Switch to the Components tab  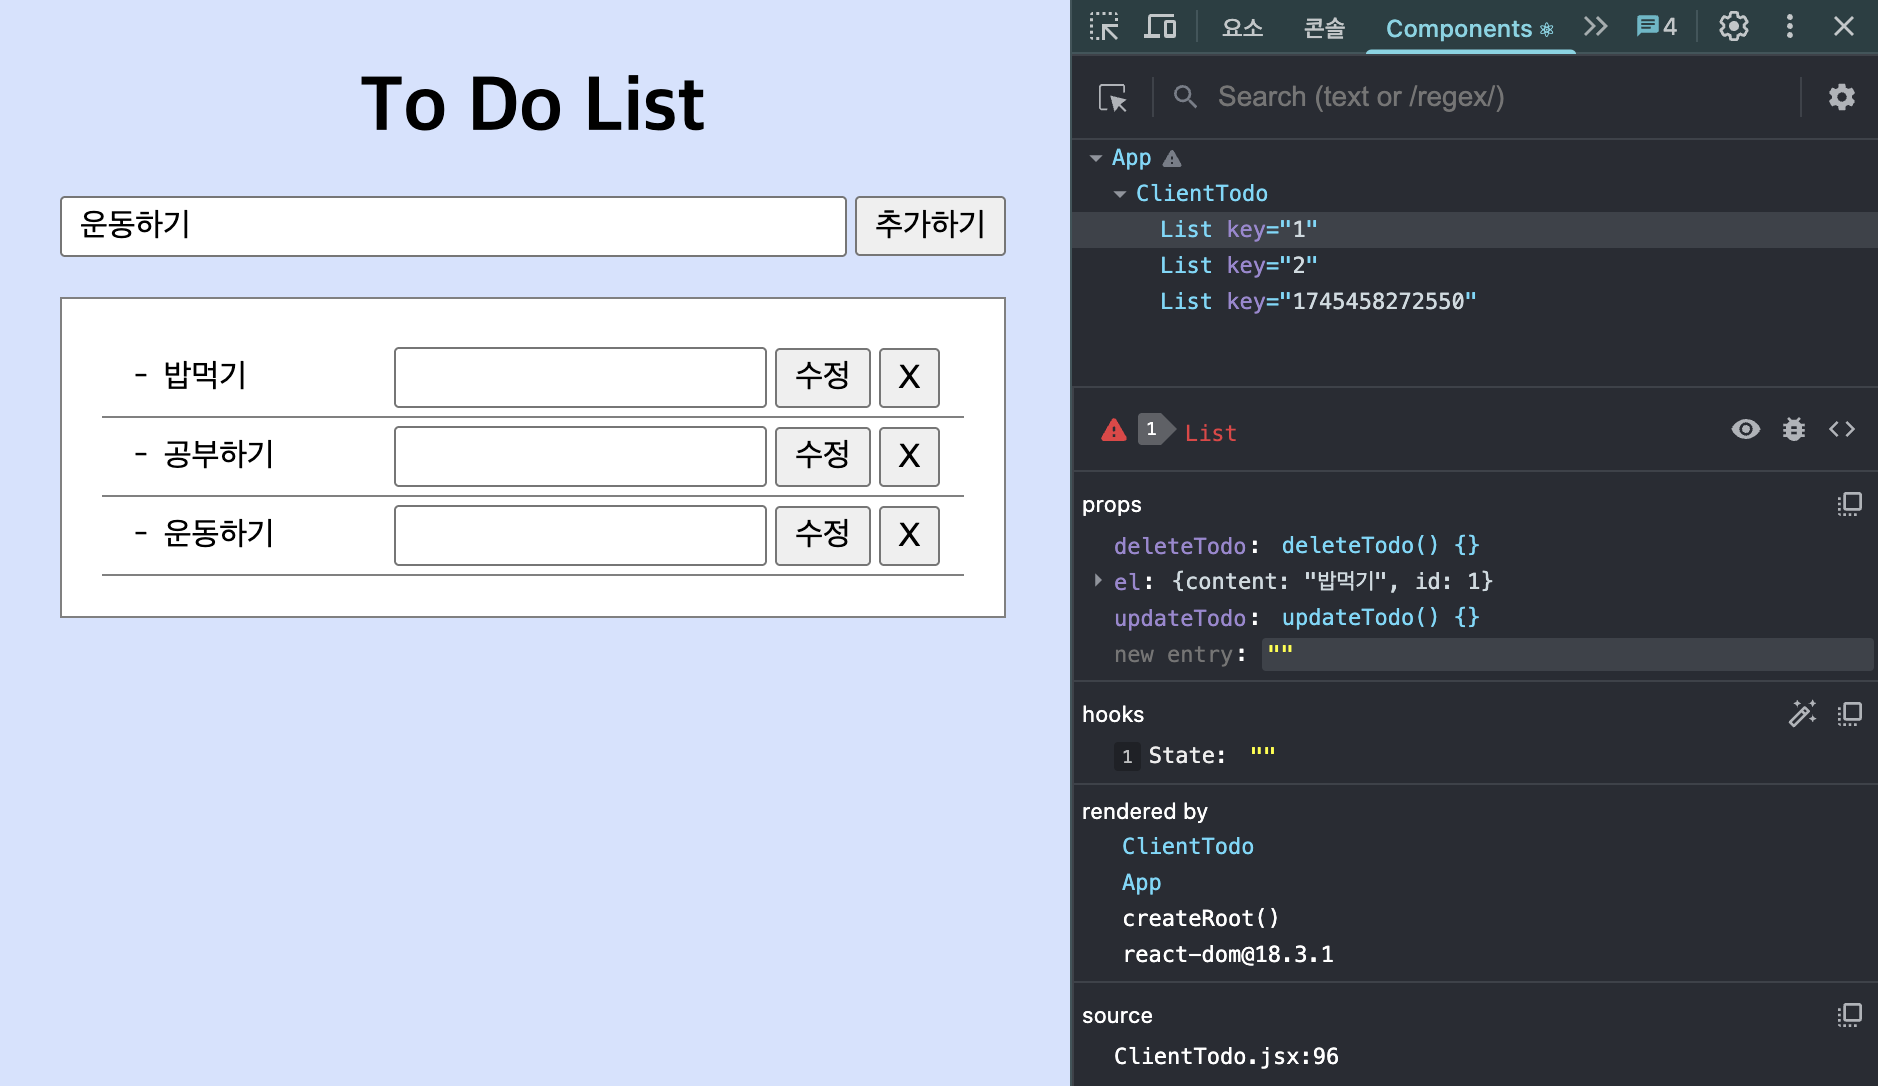tap(1469, 28)
